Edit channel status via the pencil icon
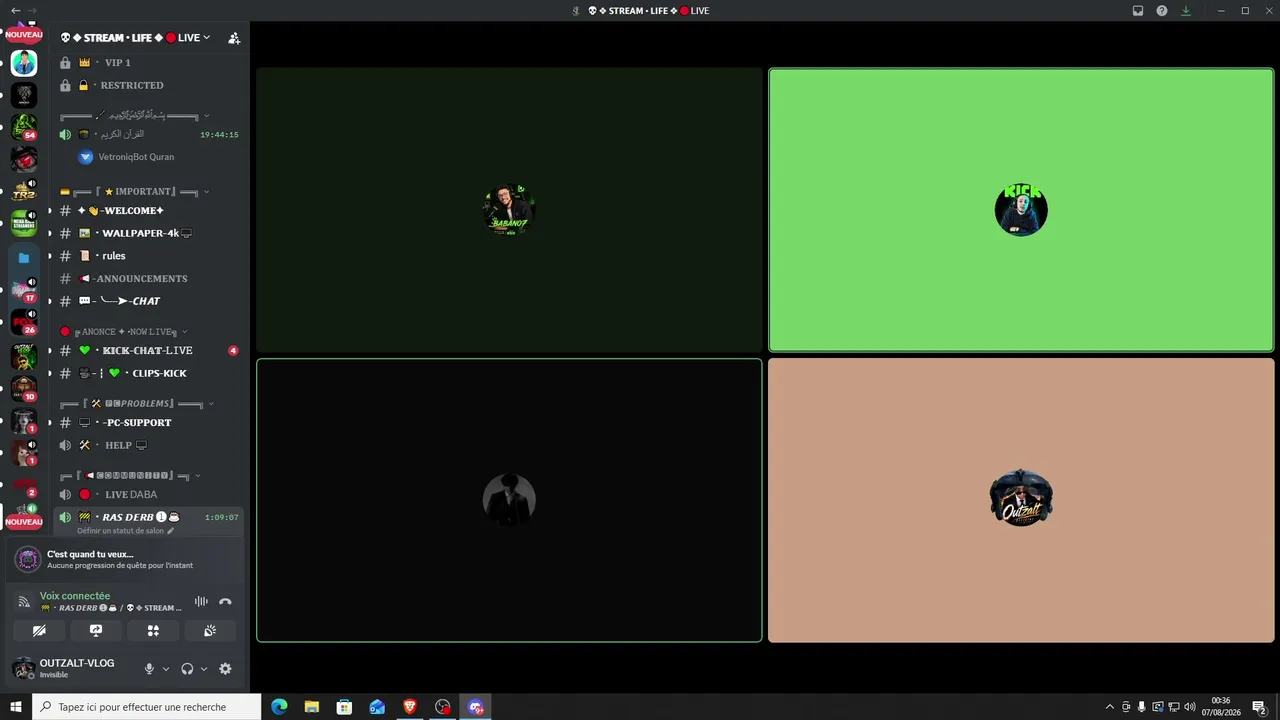 170,531
